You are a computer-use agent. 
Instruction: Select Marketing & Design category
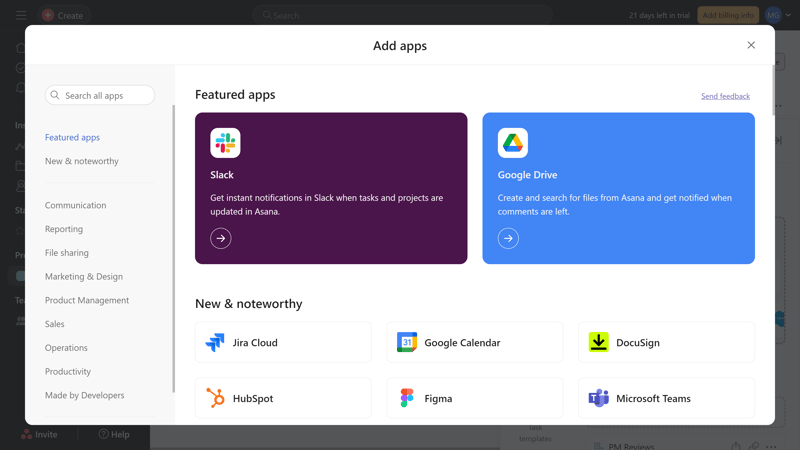tap(84, 277)
